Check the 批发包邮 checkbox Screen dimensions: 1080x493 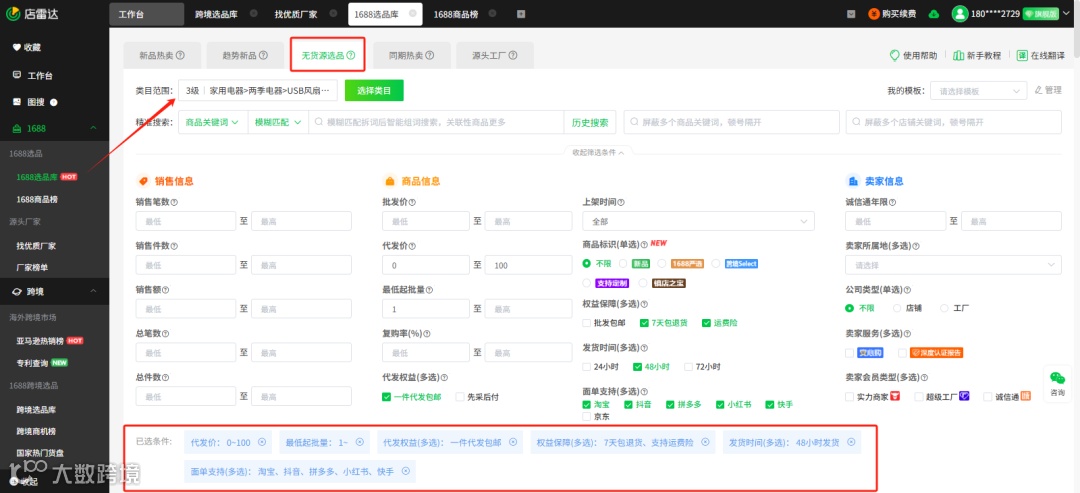tap(587, 323)
